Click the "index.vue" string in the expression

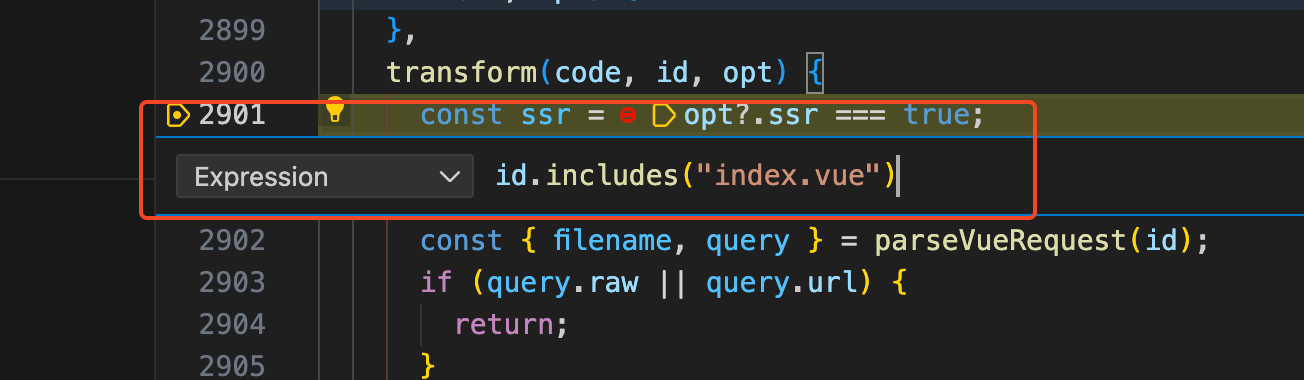[x=787, y=177]
